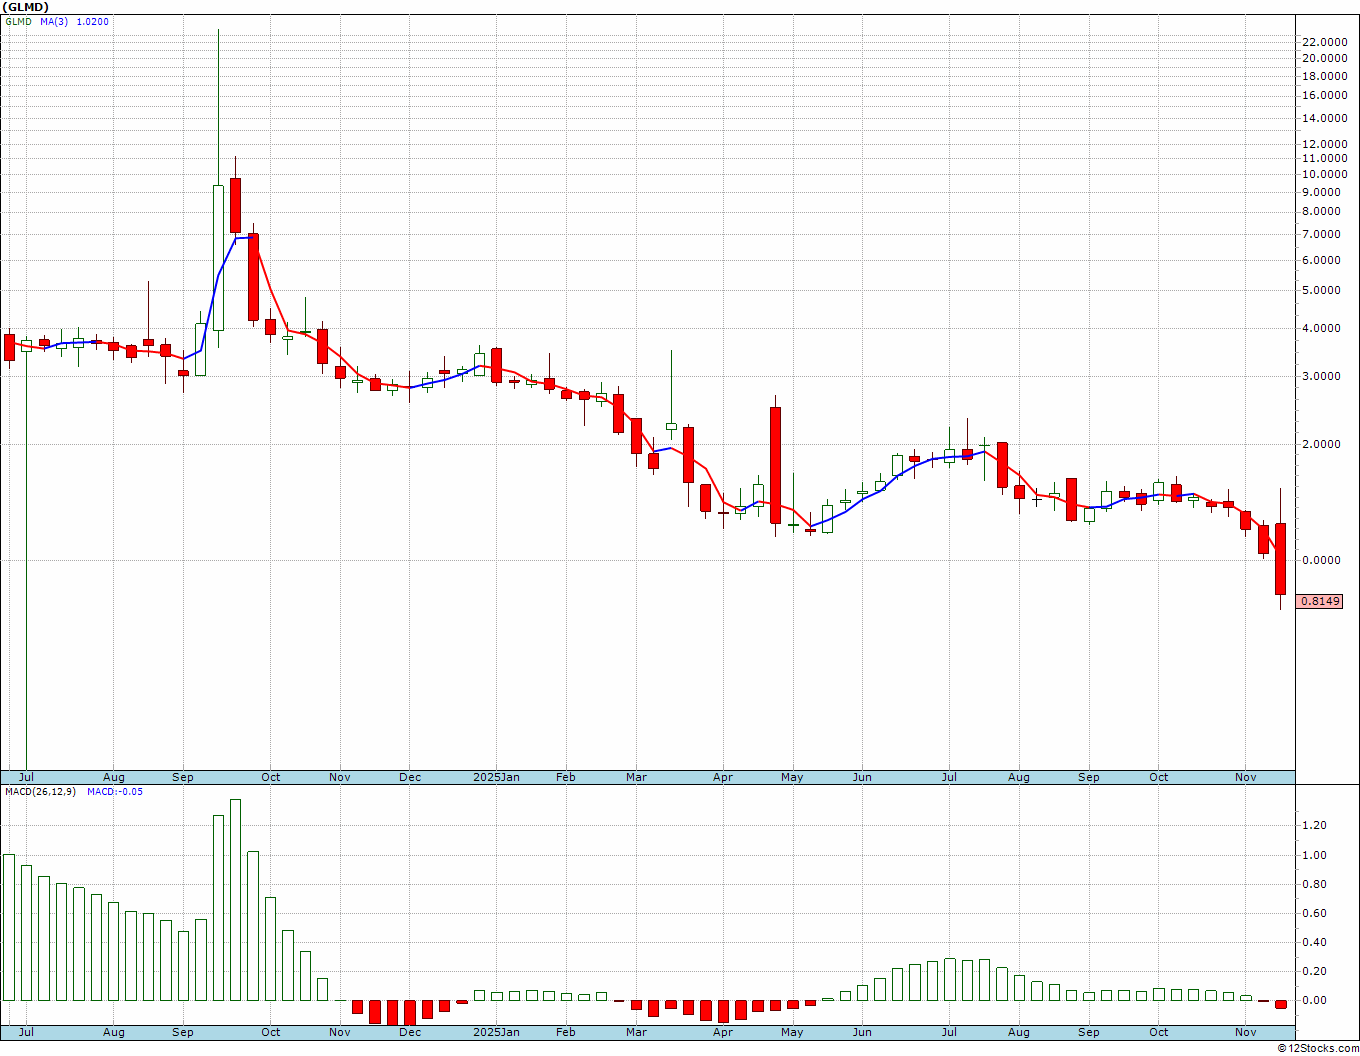
Task: Select the "MACD:-0.05" value label
Action: (x=114, y=792)
